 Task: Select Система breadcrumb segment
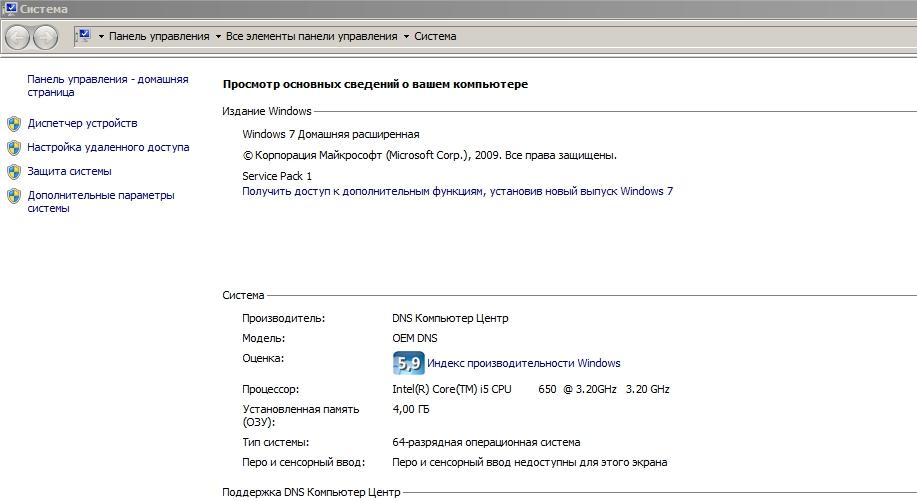435,36
